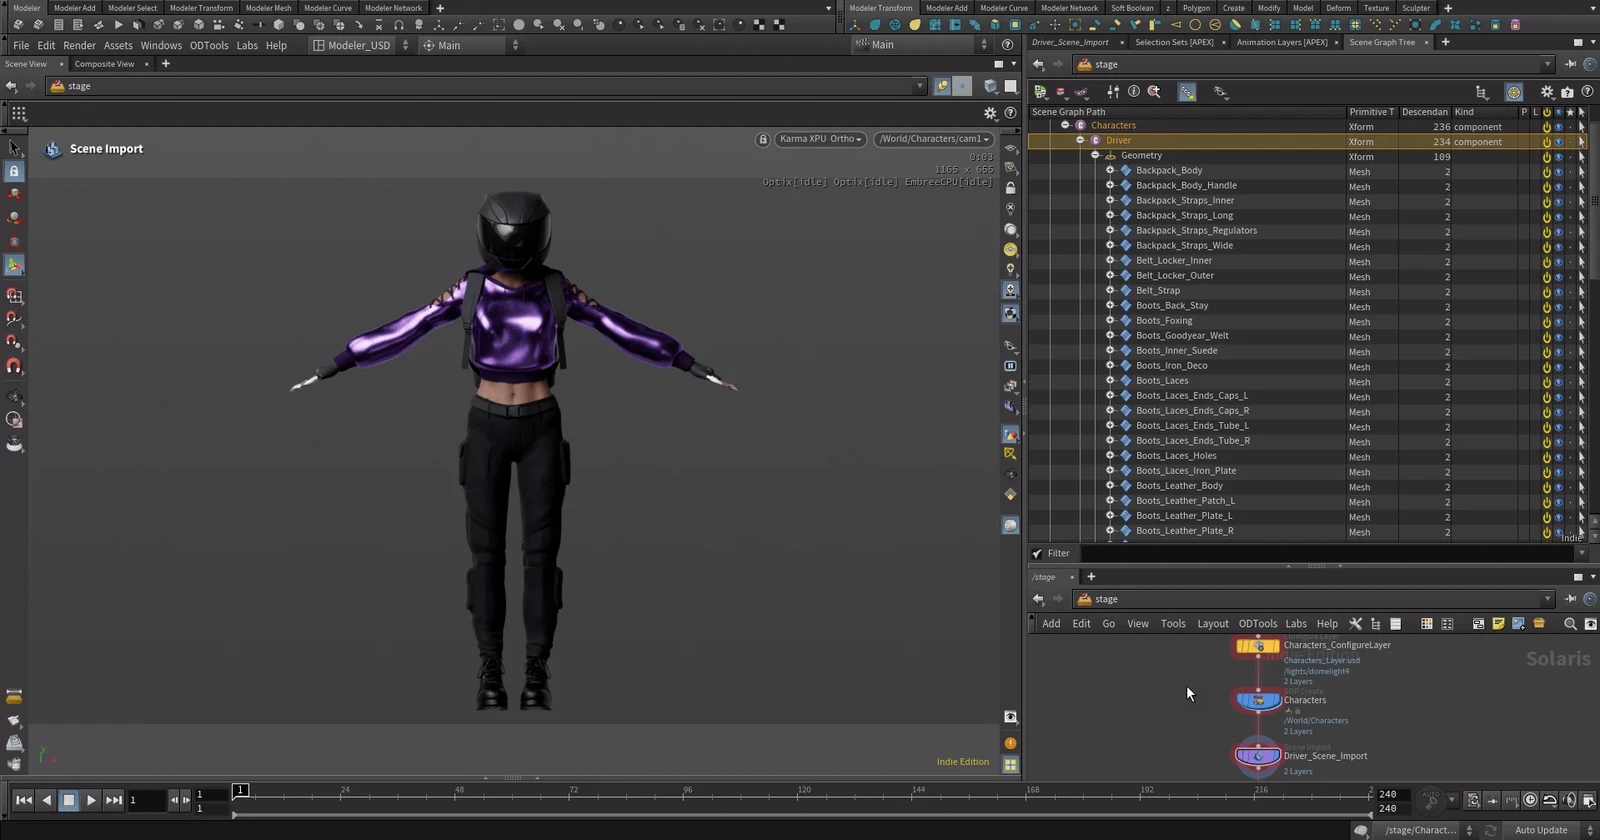
Task: Click the scene graph tree info icon
Action: [x=1134, y=92]
